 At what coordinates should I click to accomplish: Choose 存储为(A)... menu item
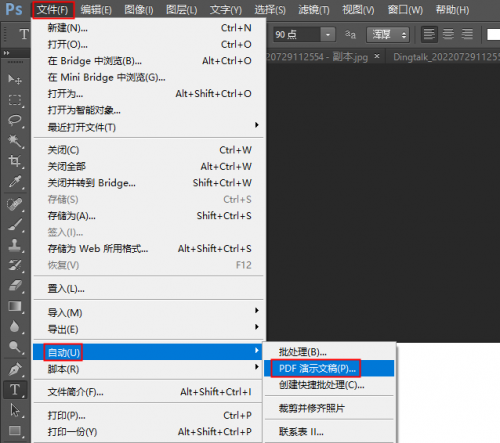[149, 216]
